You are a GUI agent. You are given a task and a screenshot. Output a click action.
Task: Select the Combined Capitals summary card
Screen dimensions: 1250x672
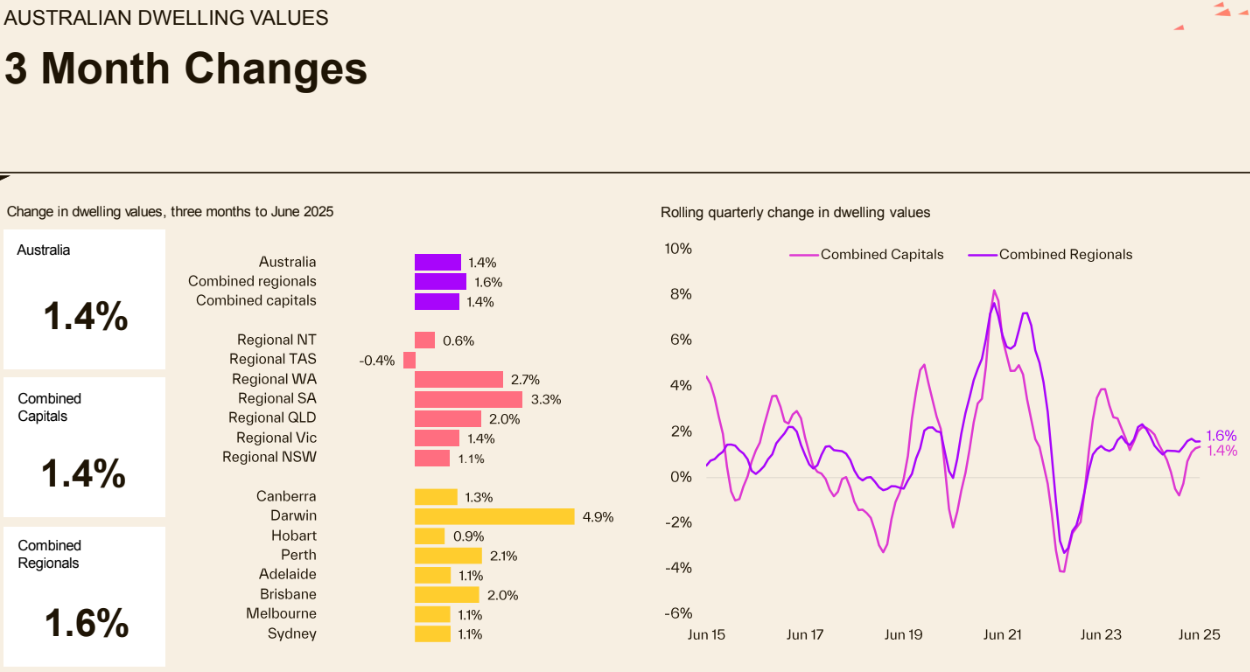pos(84,446)
